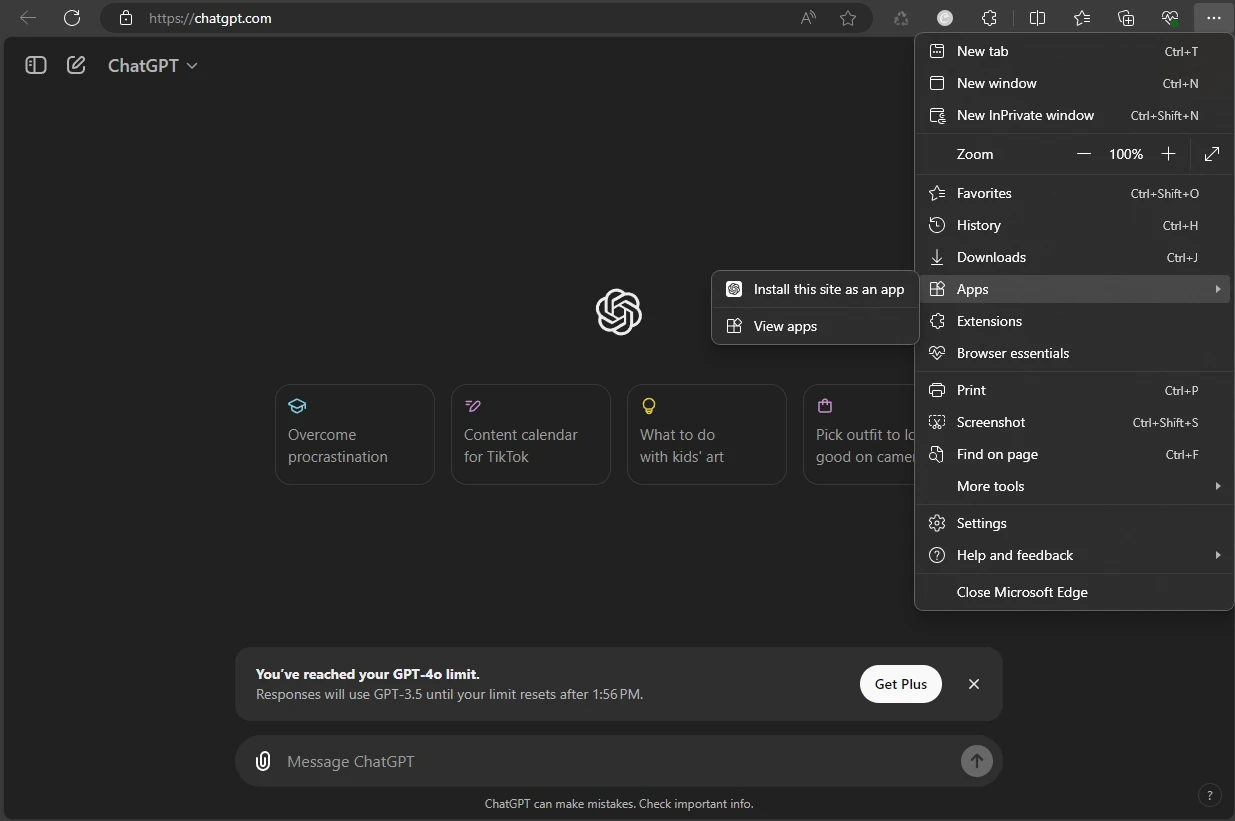Click the 100% zoom level value
This screenshot has width=1235, height=821.
point(1126,154)
